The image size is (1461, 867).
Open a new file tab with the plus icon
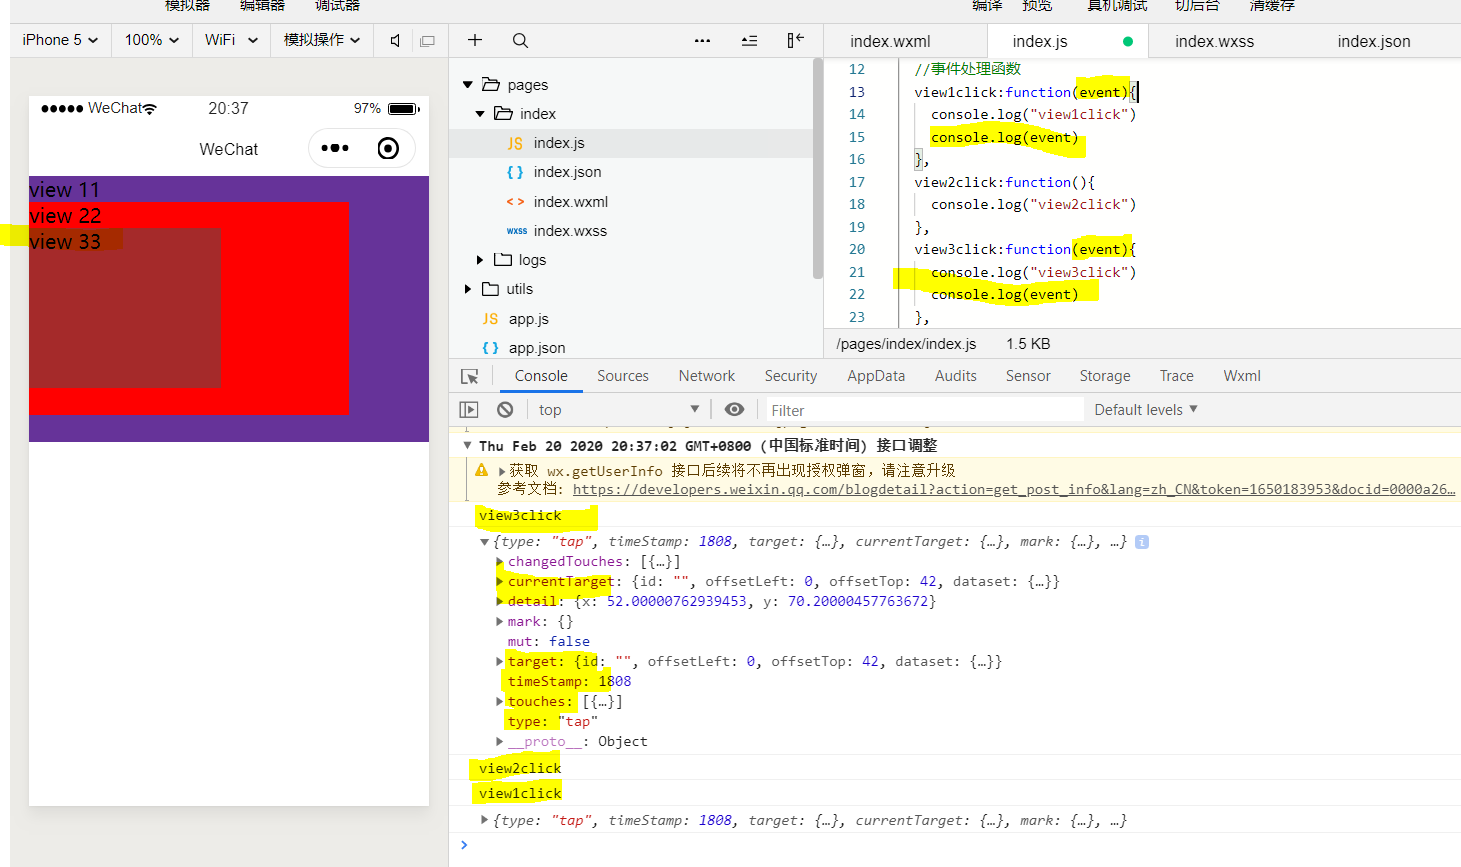point(474,40)
